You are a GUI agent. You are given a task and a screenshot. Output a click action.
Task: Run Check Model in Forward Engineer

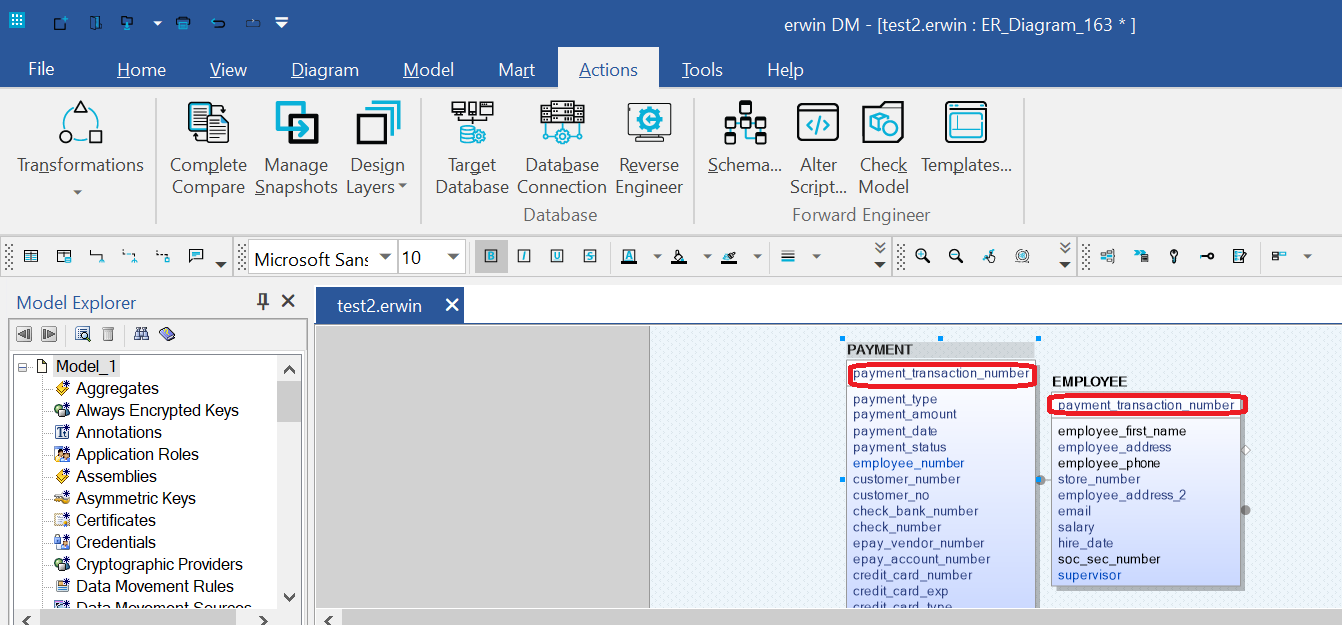[883, 148]
